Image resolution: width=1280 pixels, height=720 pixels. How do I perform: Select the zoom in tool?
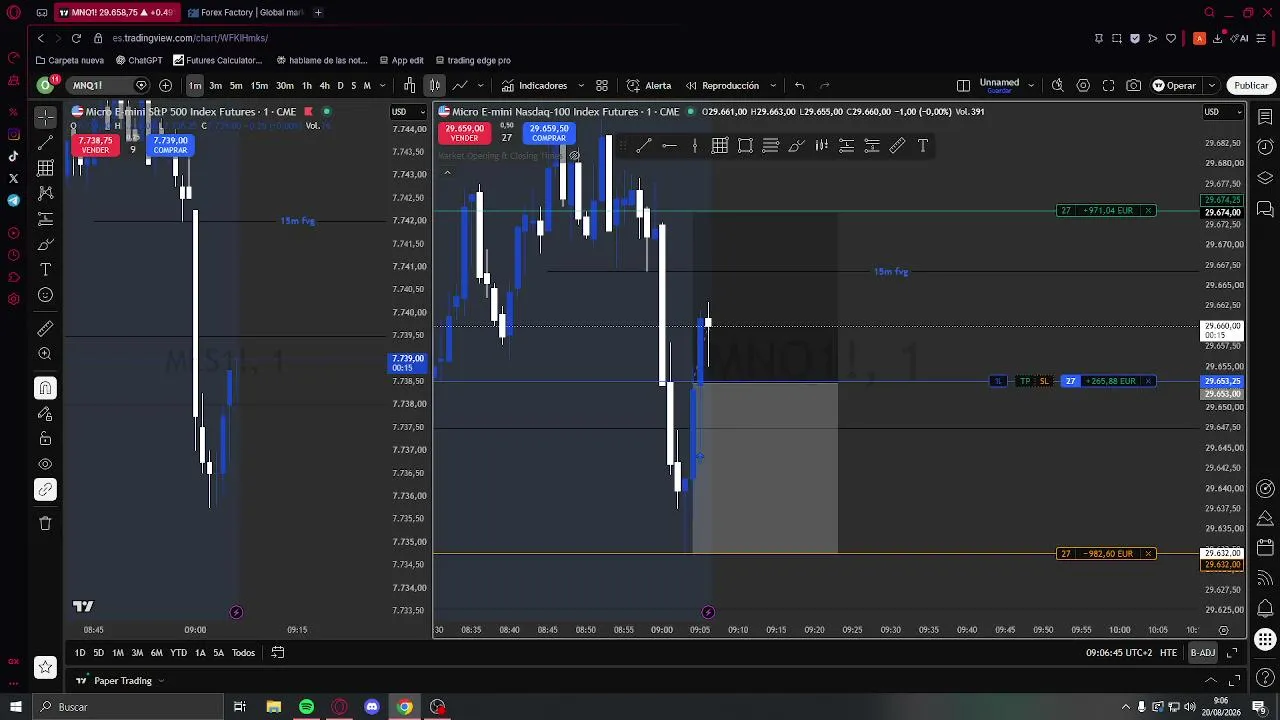[45, 354]
